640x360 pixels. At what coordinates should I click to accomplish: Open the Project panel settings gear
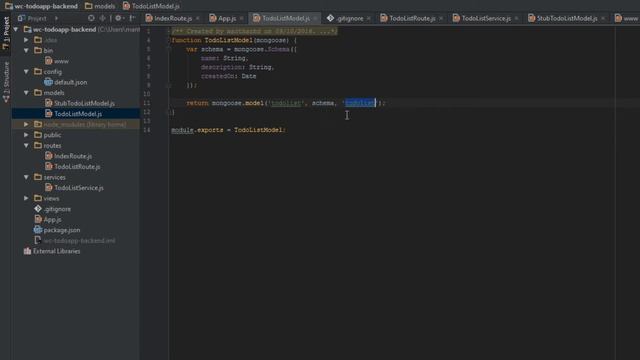tap(118, 18)
